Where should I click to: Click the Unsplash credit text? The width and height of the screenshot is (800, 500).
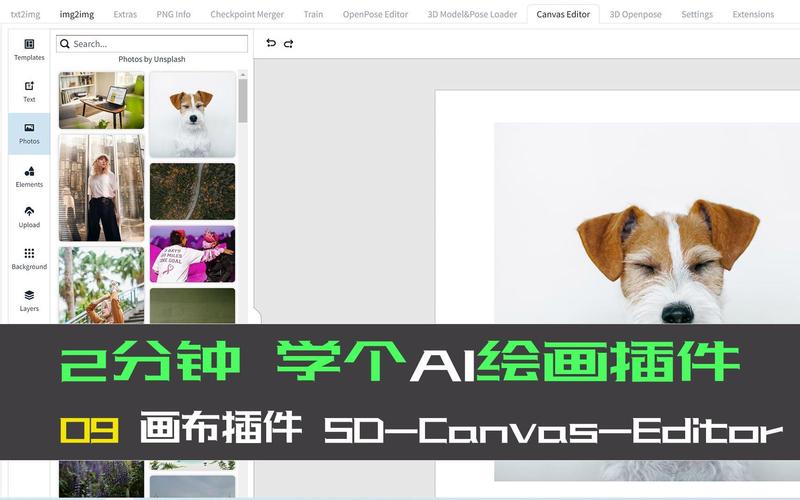152,59
